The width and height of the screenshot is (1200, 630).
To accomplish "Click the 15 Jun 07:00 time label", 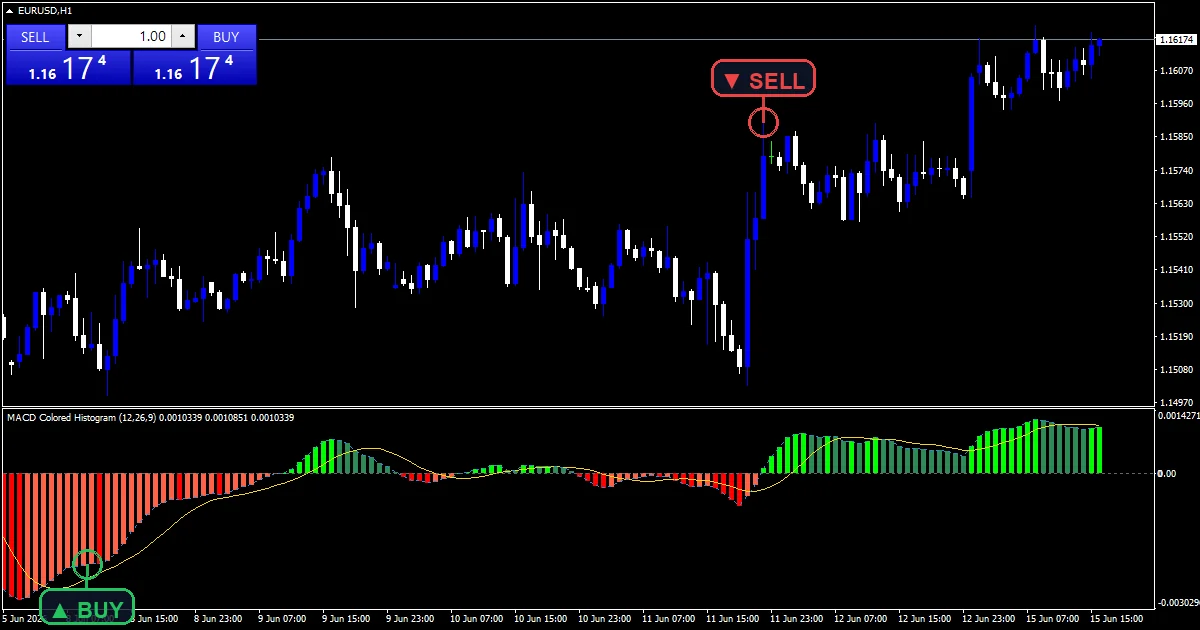I will click(x=1051, y=619).
